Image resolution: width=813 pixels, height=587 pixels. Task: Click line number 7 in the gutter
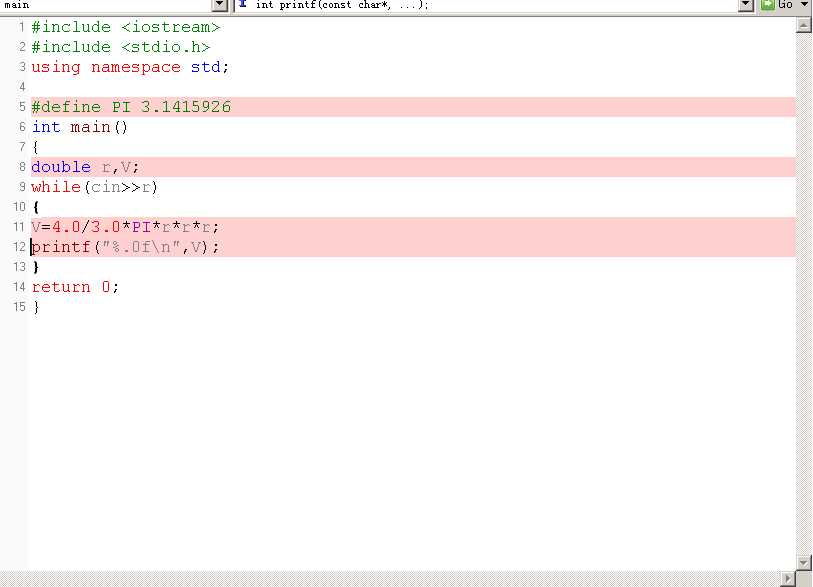click(22, 147)
